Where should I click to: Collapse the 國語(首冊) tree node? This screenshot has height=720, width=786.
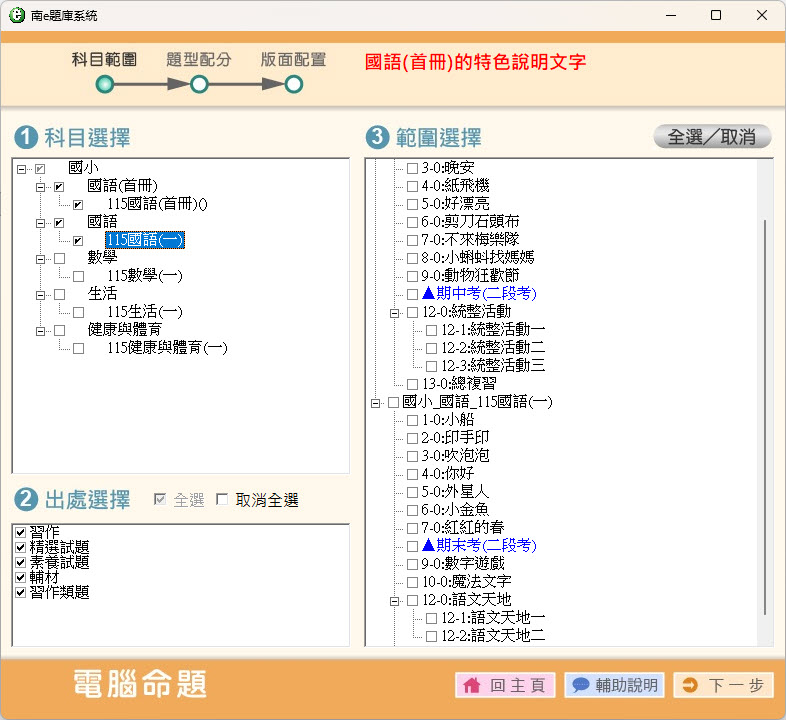point(40,187)
